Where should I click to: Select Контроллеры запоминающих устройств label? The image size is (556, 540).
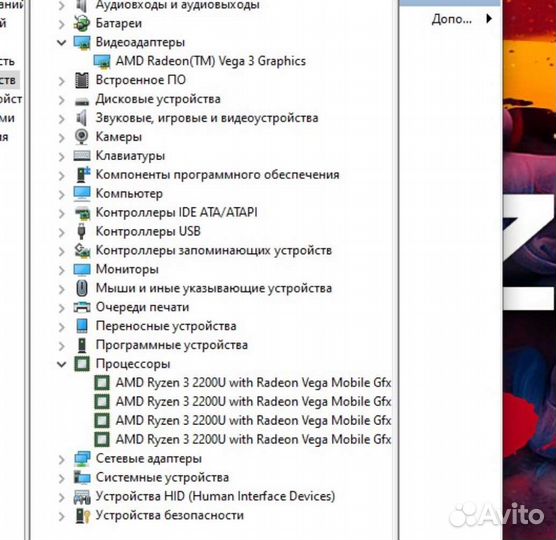click(214, 250)
